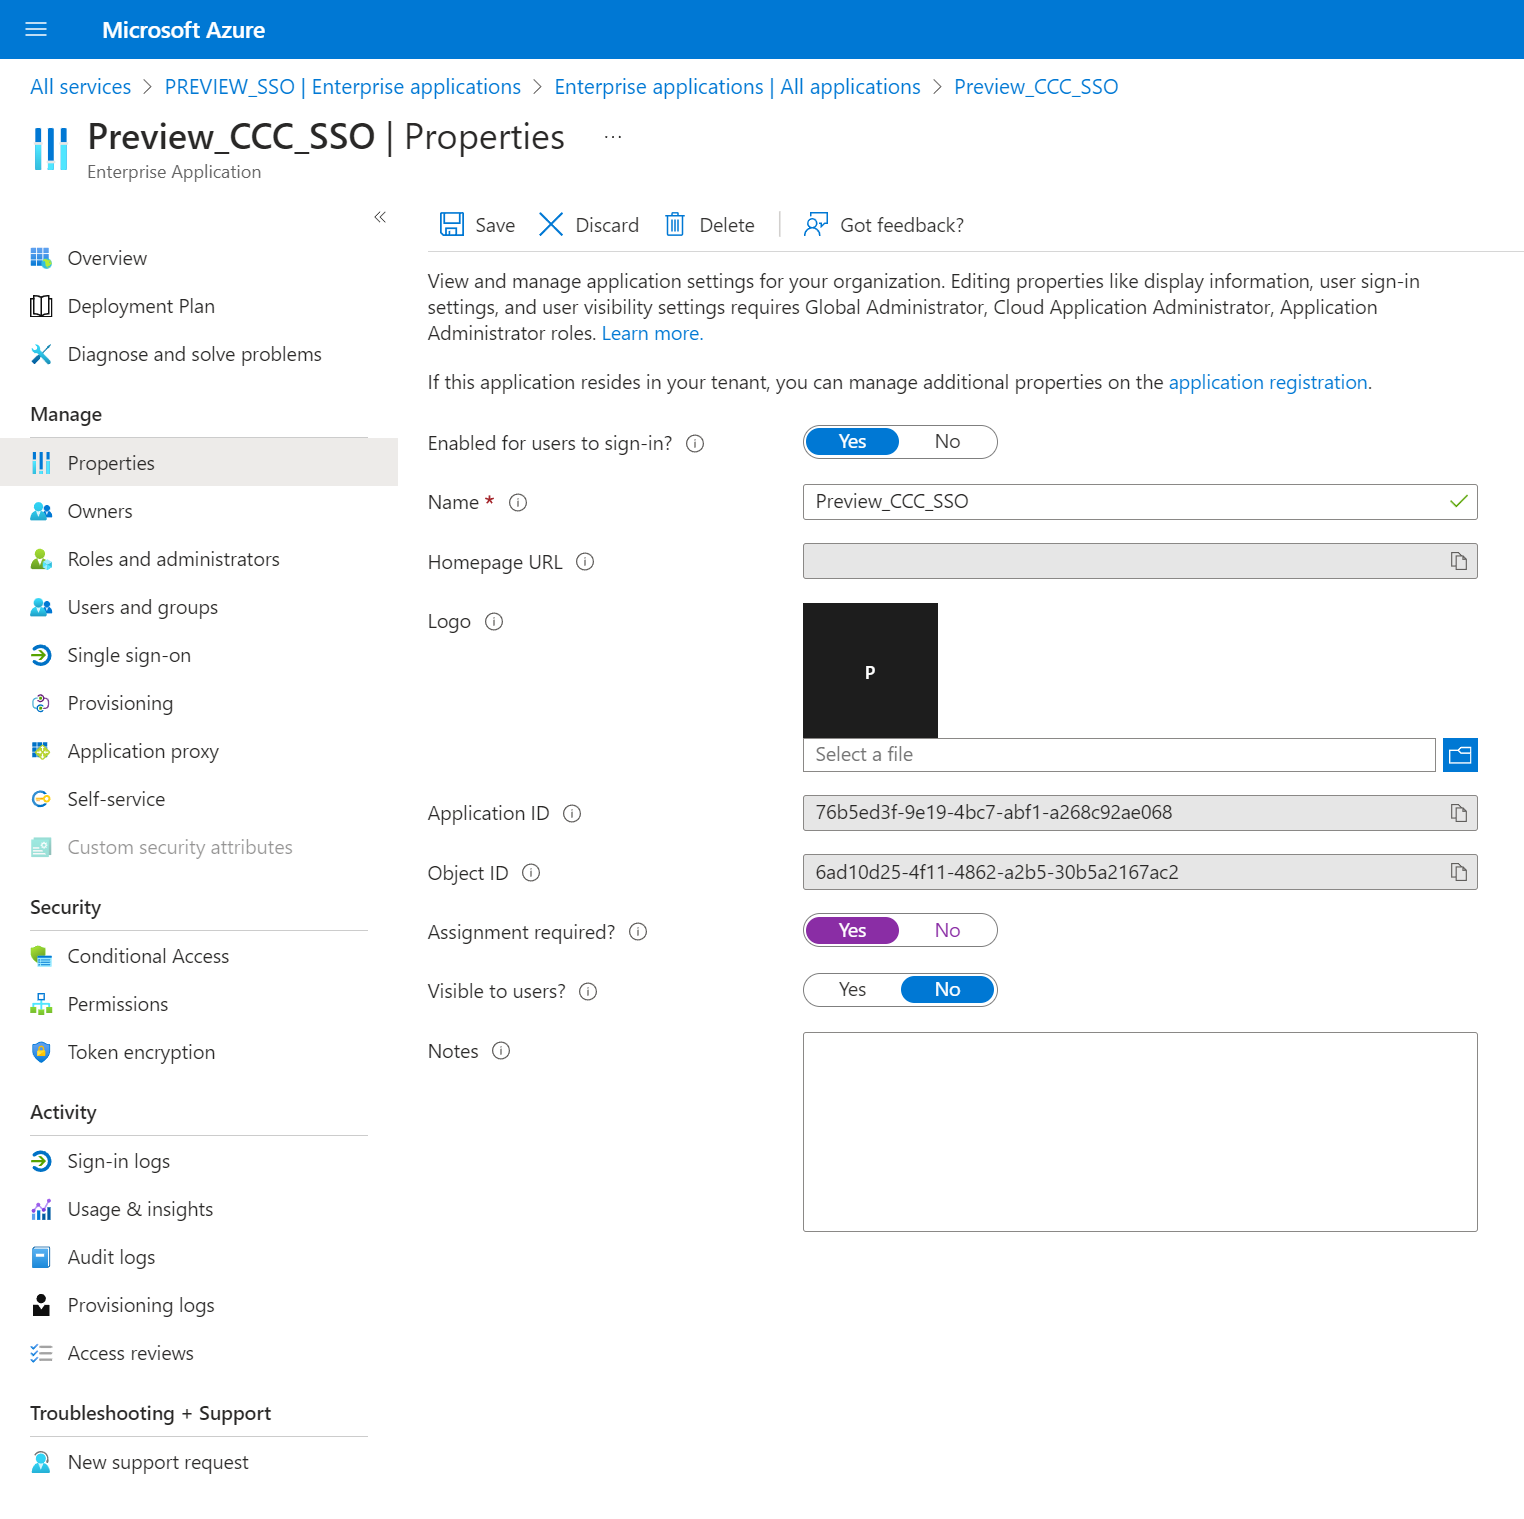Image resolution: width=1524 pixels, height=1519 pixels.
Task: Open the hamburger portal menu
Action: (36, 29)
